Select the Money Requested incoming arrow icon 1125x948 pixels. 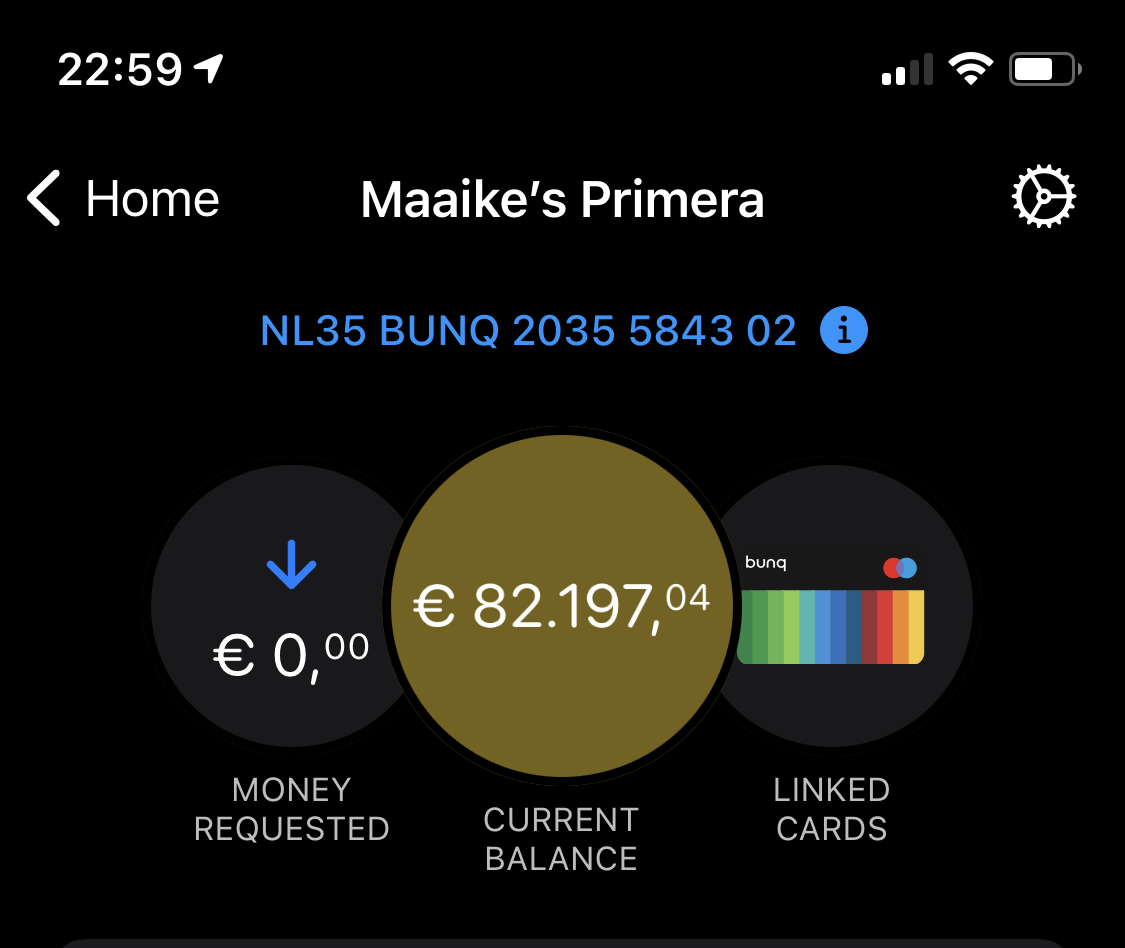click(290, 565)
